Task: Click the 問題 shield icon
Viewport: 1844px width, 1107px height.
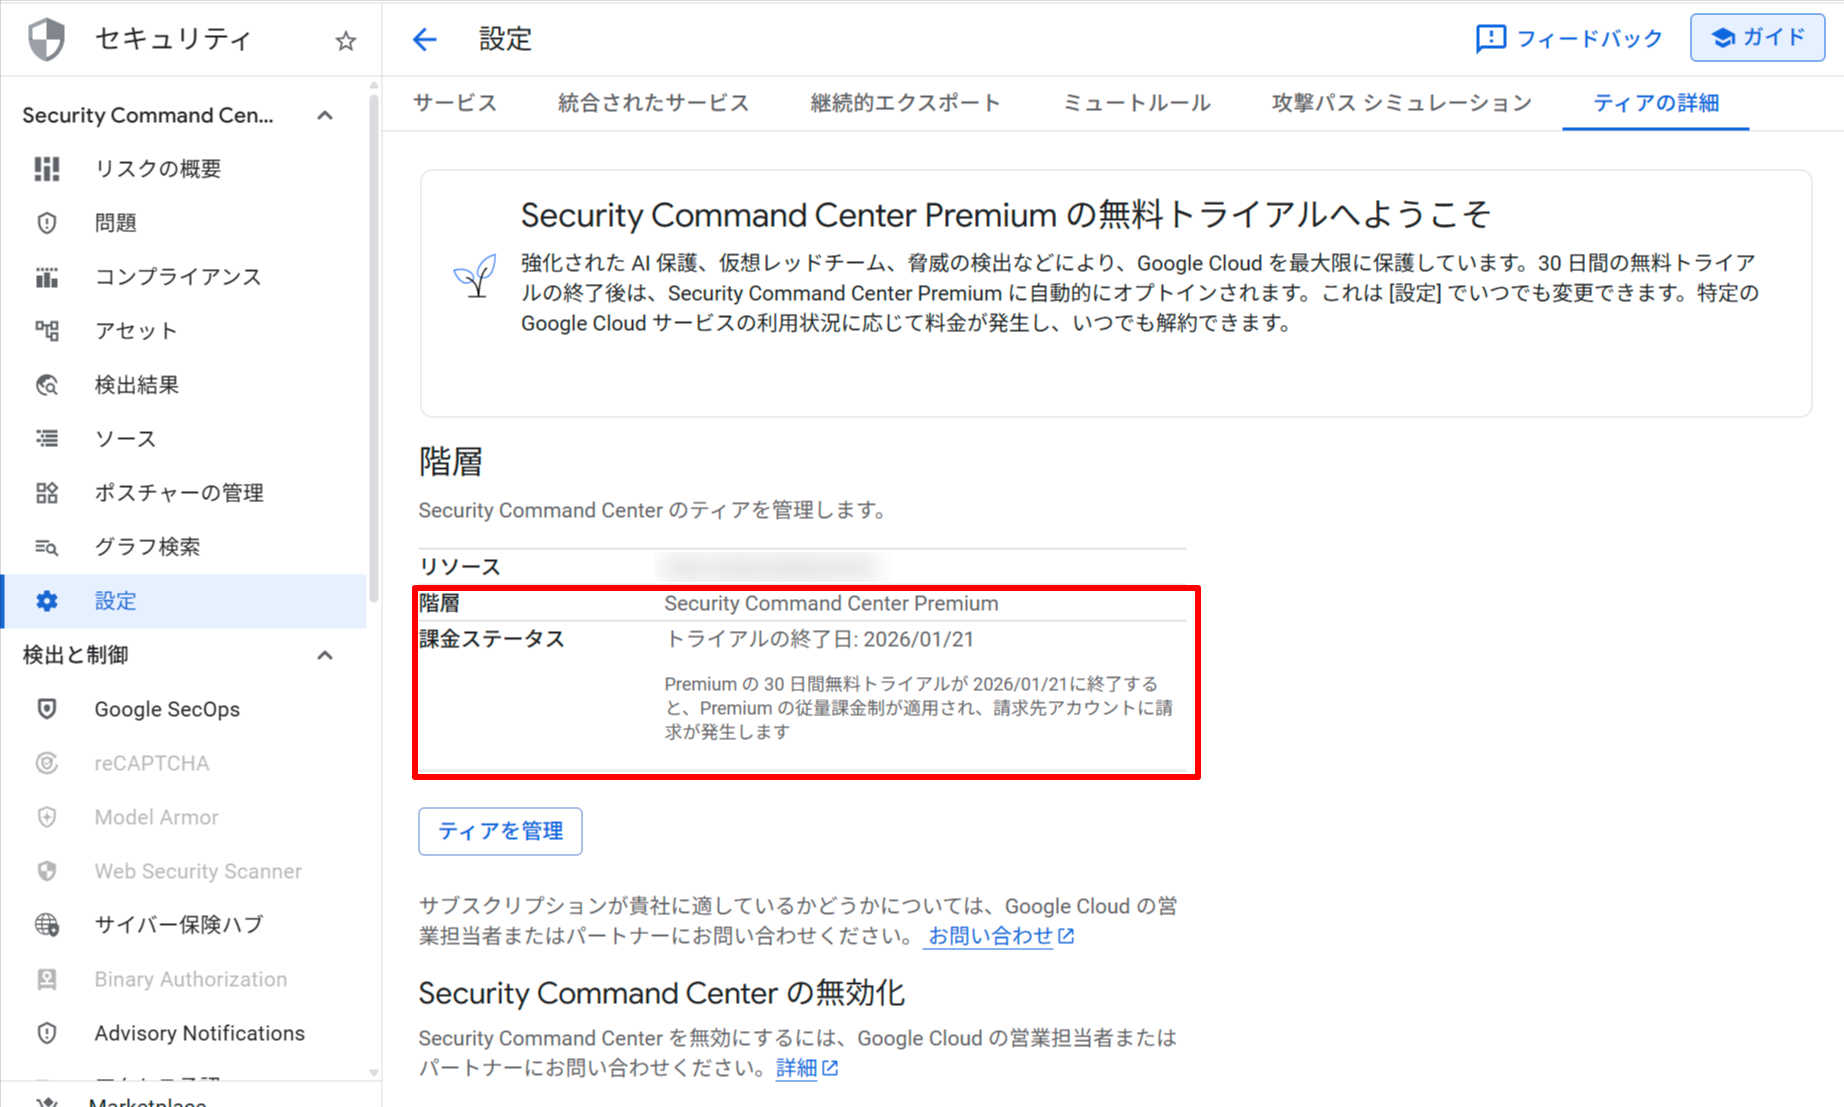Action: click(47, 223)
